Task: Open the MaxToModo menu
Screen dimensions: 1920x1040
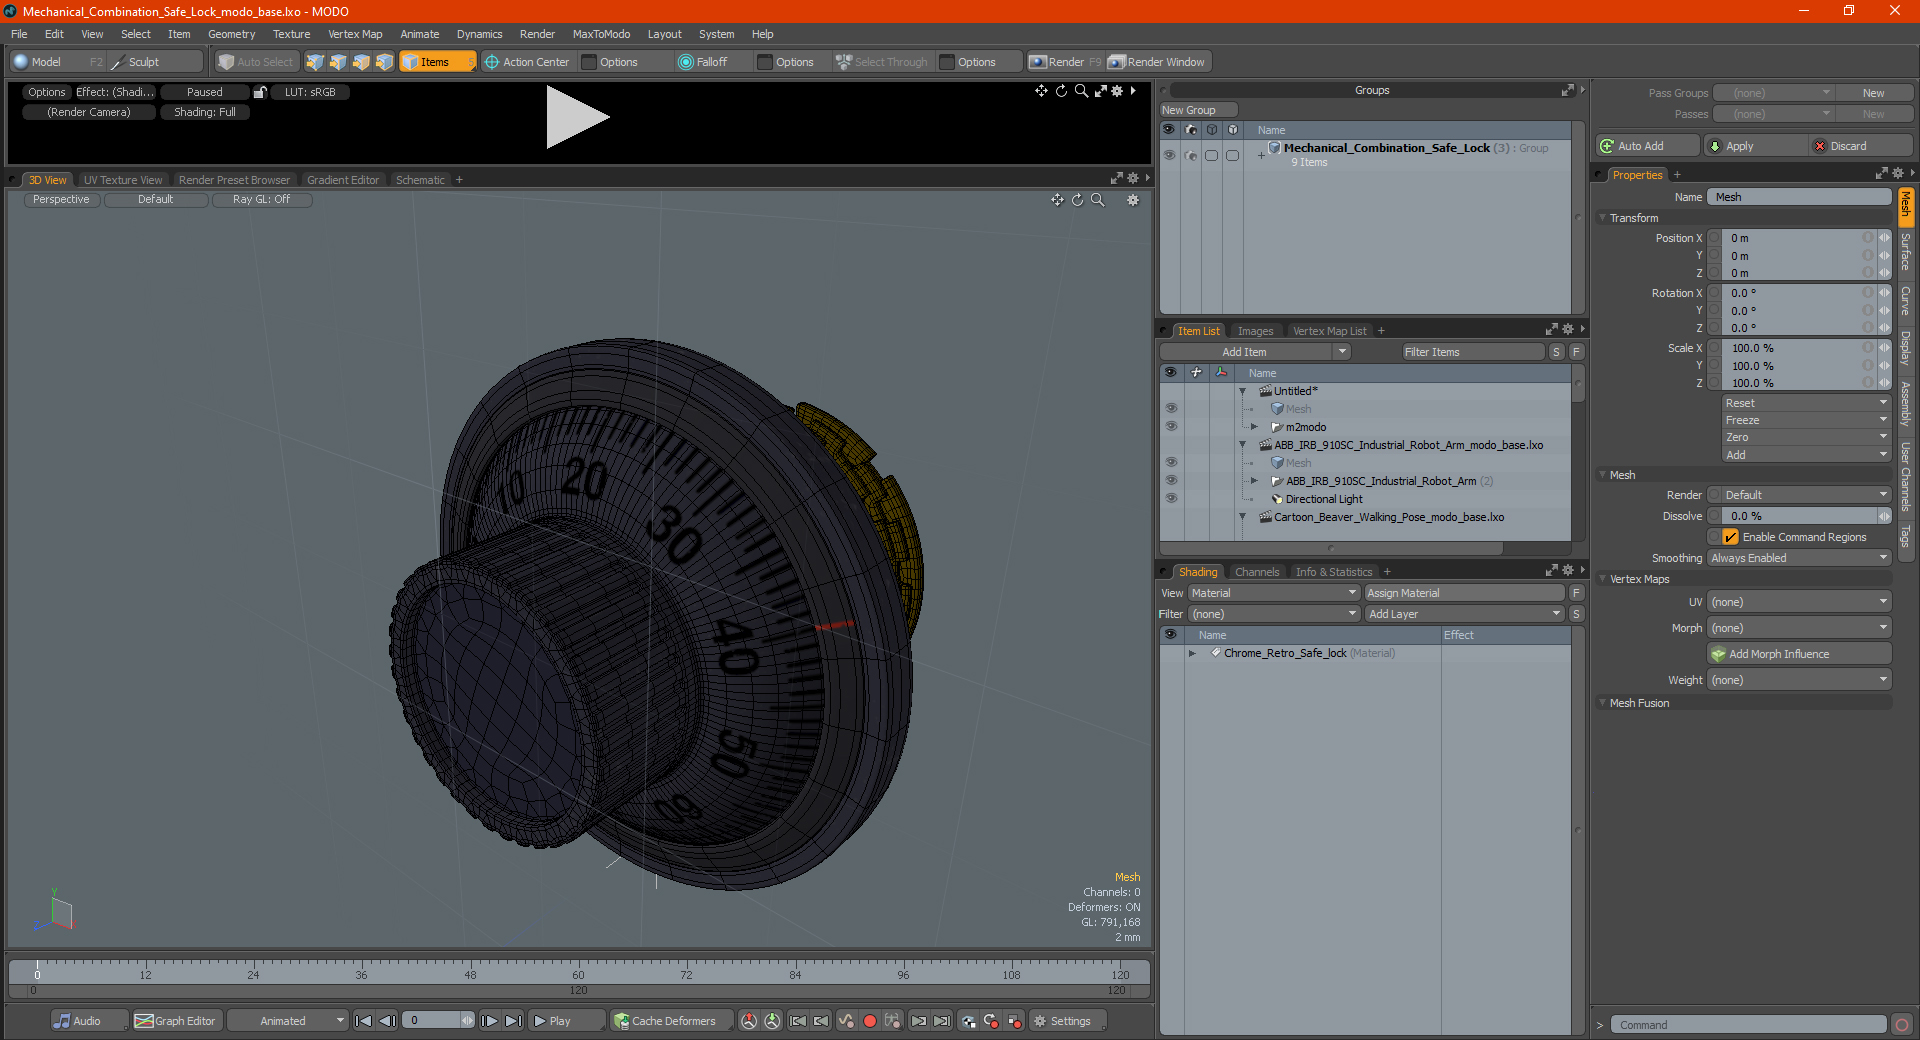Action: [x=601, y=34]
